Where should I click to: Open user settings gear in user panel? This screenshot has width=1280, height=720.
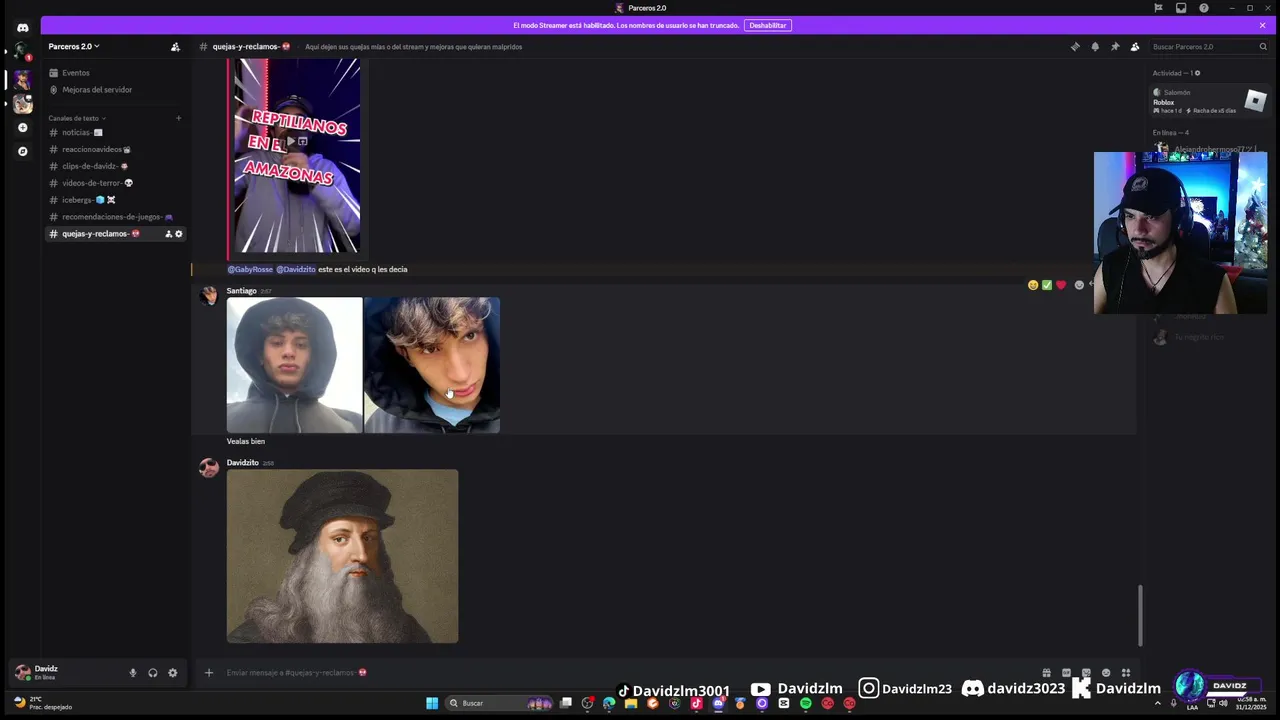(x=173, y=673)
